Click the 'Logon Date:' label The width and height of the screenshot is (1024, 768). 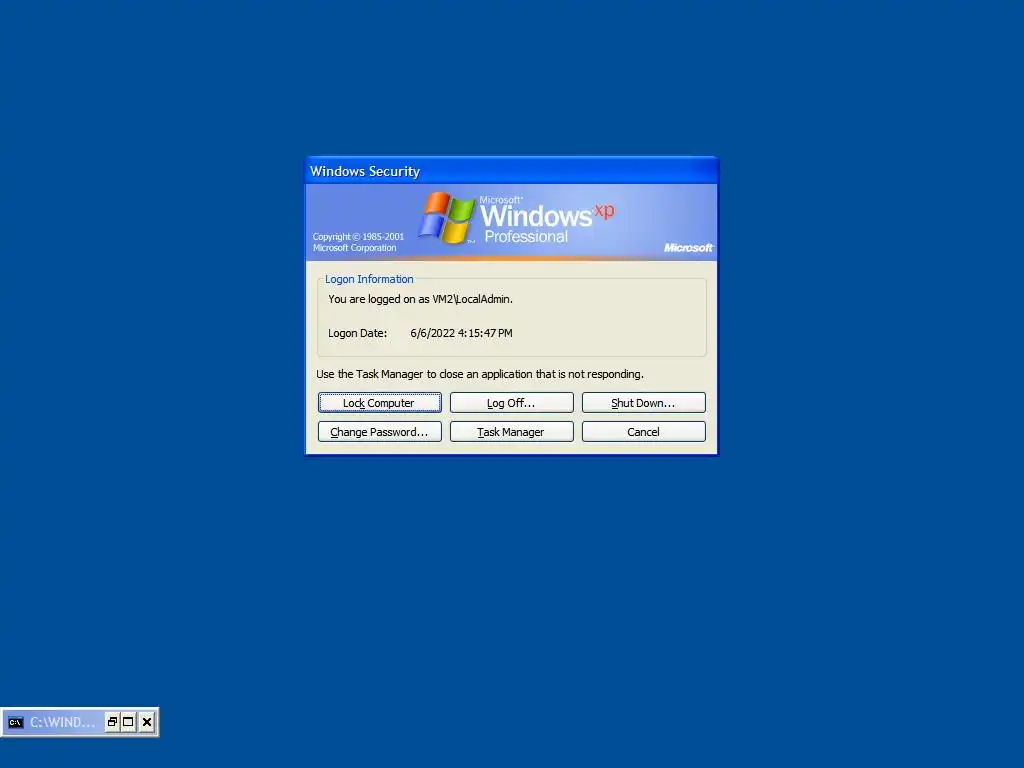(357, 333)
